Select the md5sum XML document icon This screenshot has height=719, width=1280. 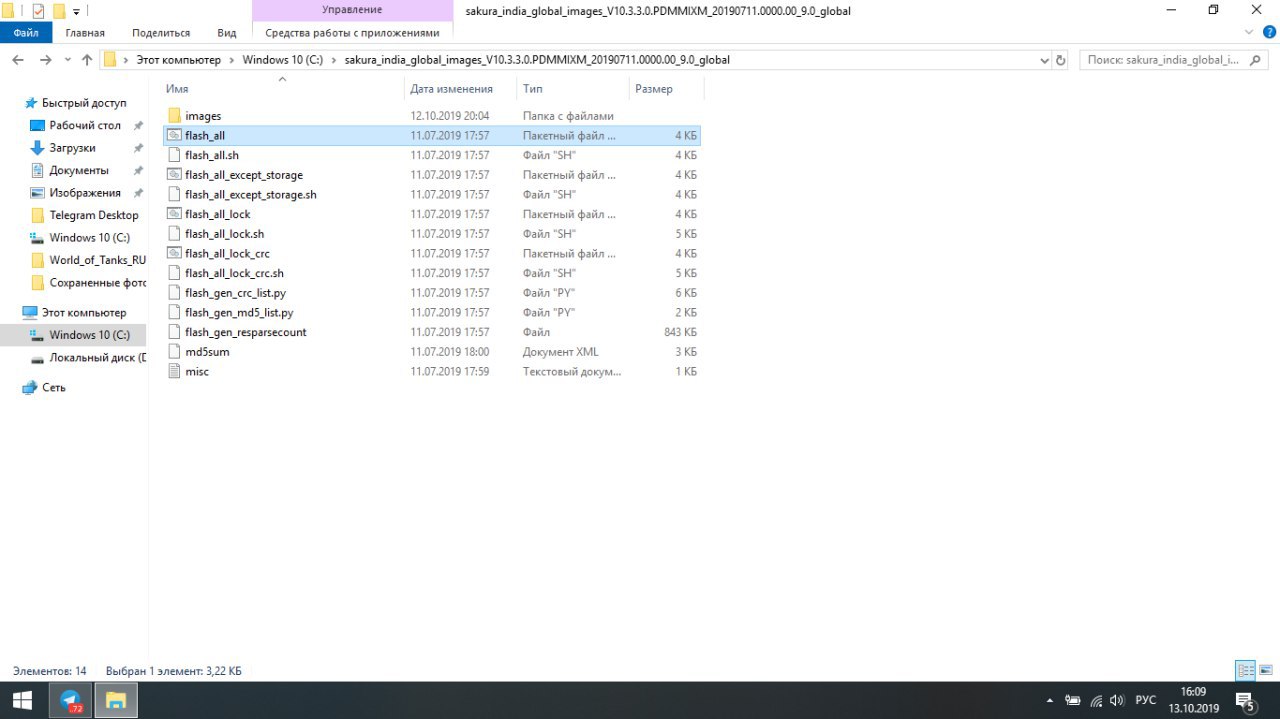(174, 351)
